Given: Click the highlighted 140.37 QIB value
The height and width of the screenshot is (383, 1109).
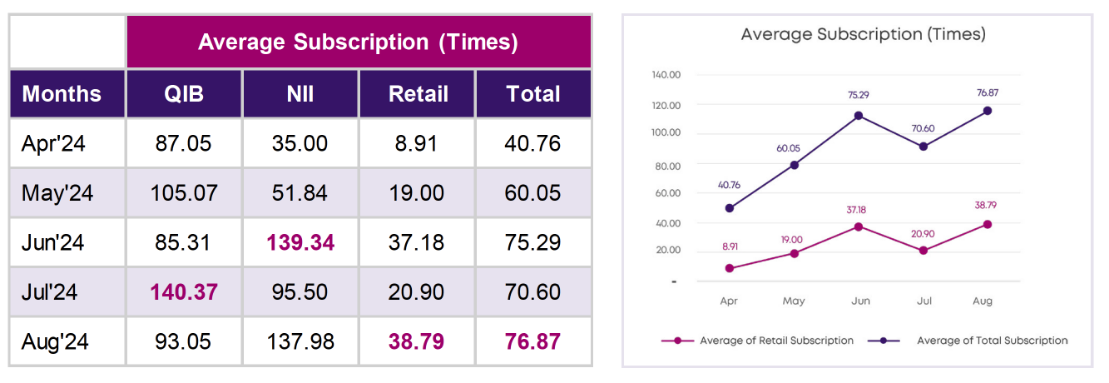Looking at the screenshot, I should pos(185,292).
